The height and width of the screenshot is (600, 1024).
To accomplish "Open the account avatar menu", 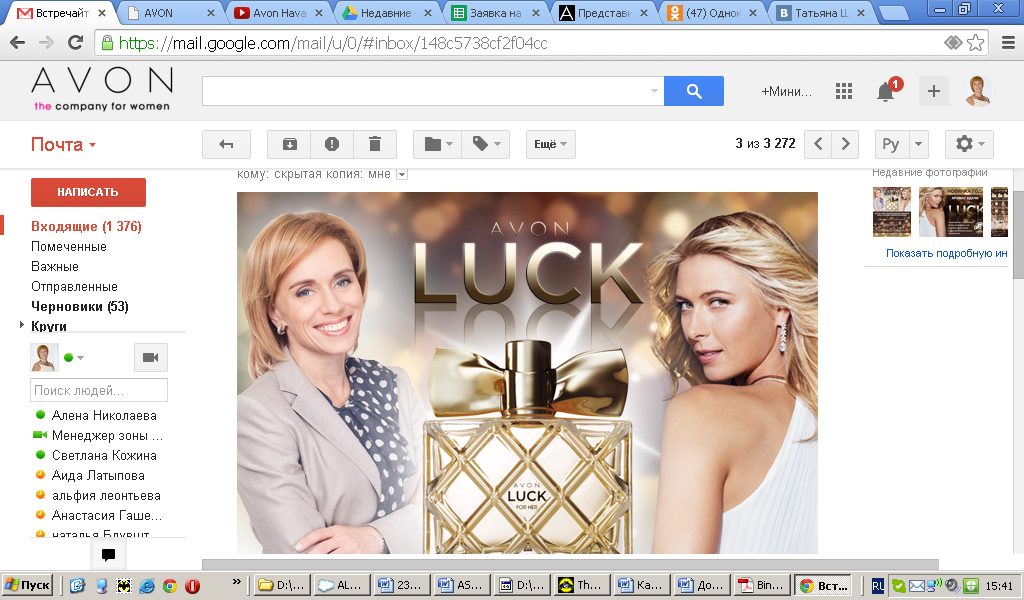I will pos(978,91).
